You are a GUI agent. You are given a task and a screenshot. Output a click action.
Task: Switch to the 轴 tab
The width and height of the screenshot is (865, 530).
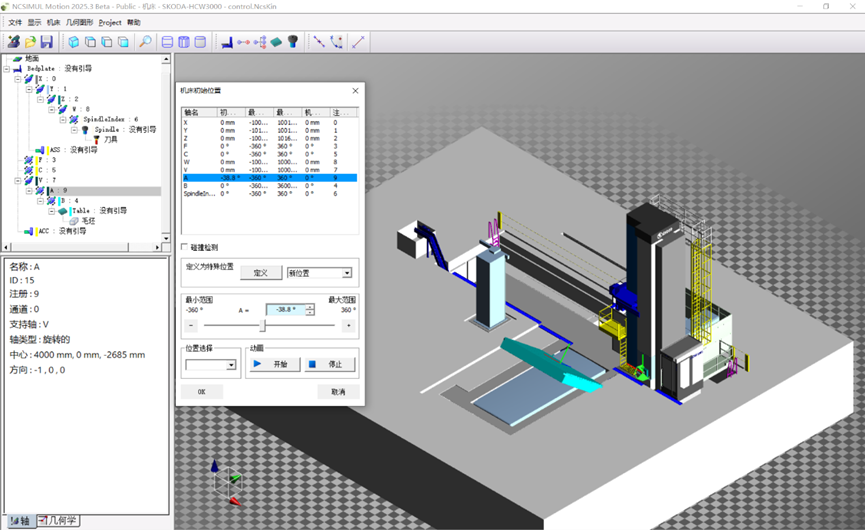click(20, 520)
